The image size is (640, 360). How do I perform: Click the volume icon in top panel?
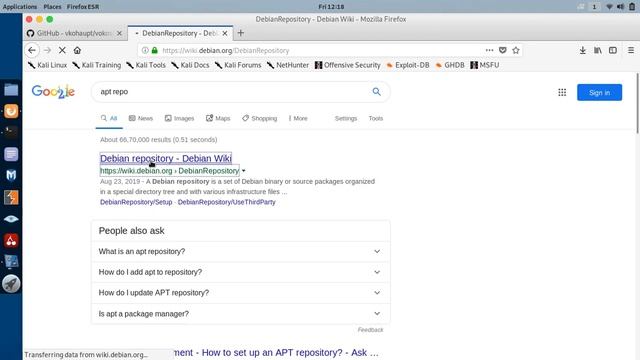point(620,7)
